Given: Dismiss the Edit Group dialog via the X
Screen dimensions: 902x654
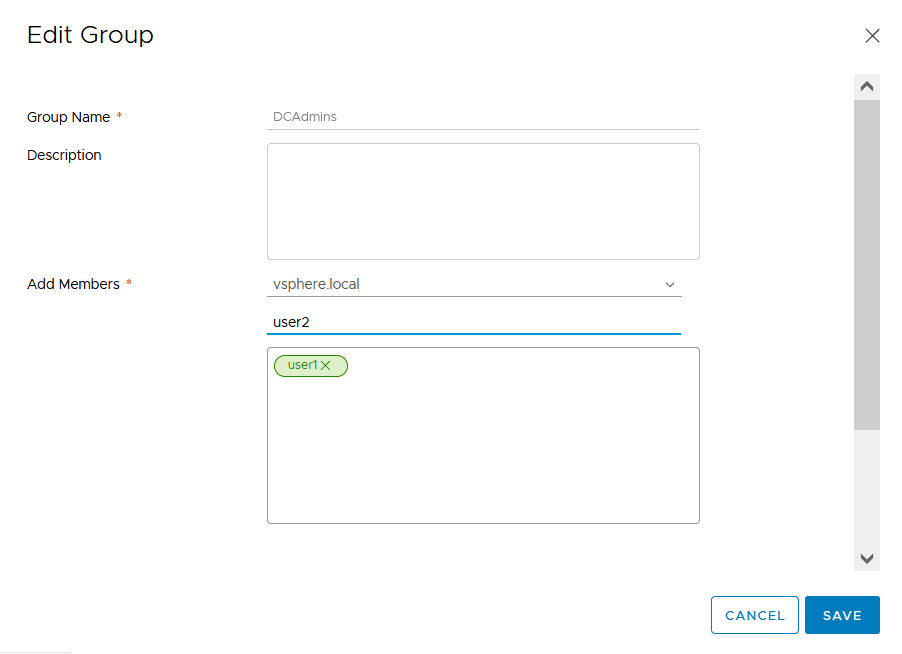Looking at the screenshot, I should tap(871, 35).
